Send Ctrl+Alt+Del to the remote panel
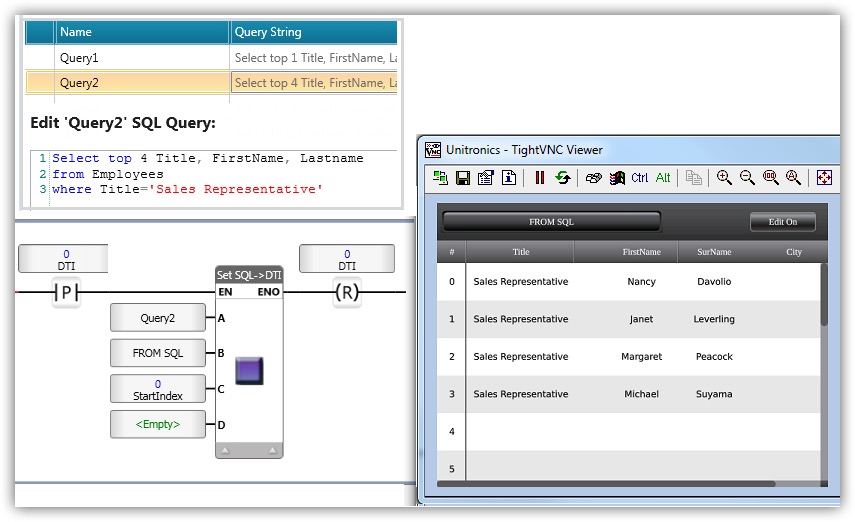 click(x=594, y=178)
